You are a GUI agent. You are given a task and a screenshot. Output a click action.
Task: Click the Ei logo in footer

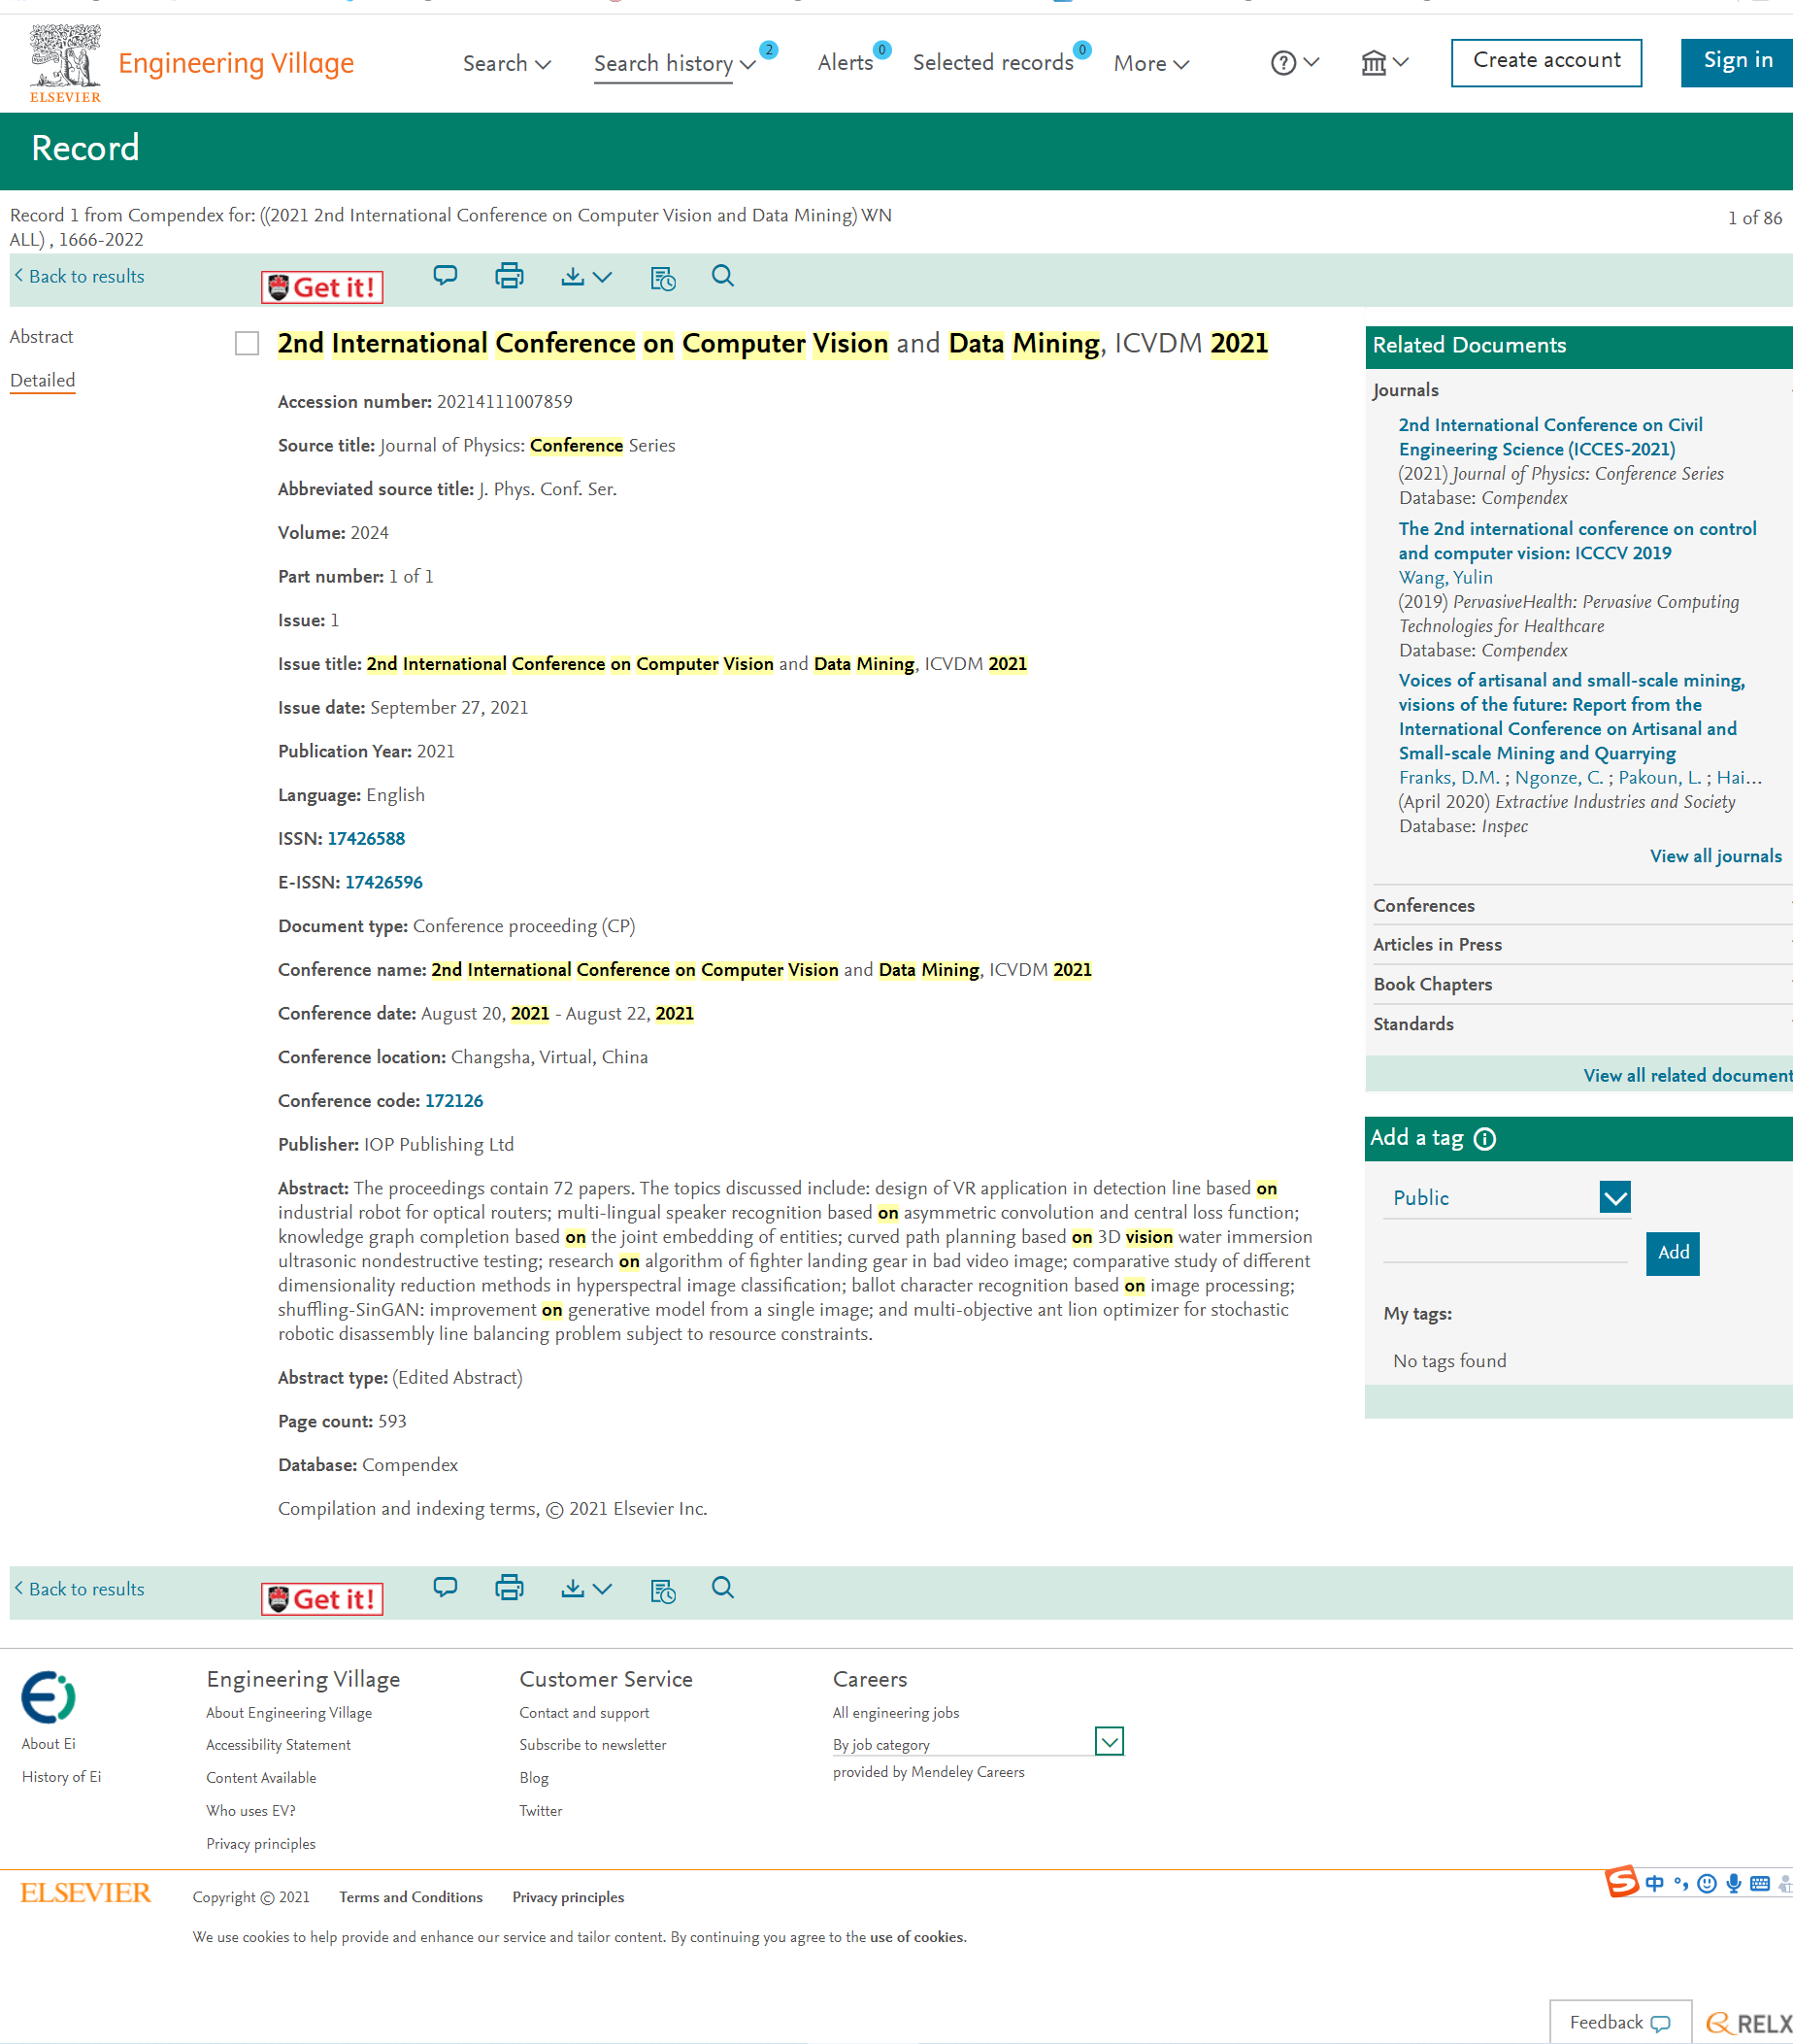(48, 1697)
